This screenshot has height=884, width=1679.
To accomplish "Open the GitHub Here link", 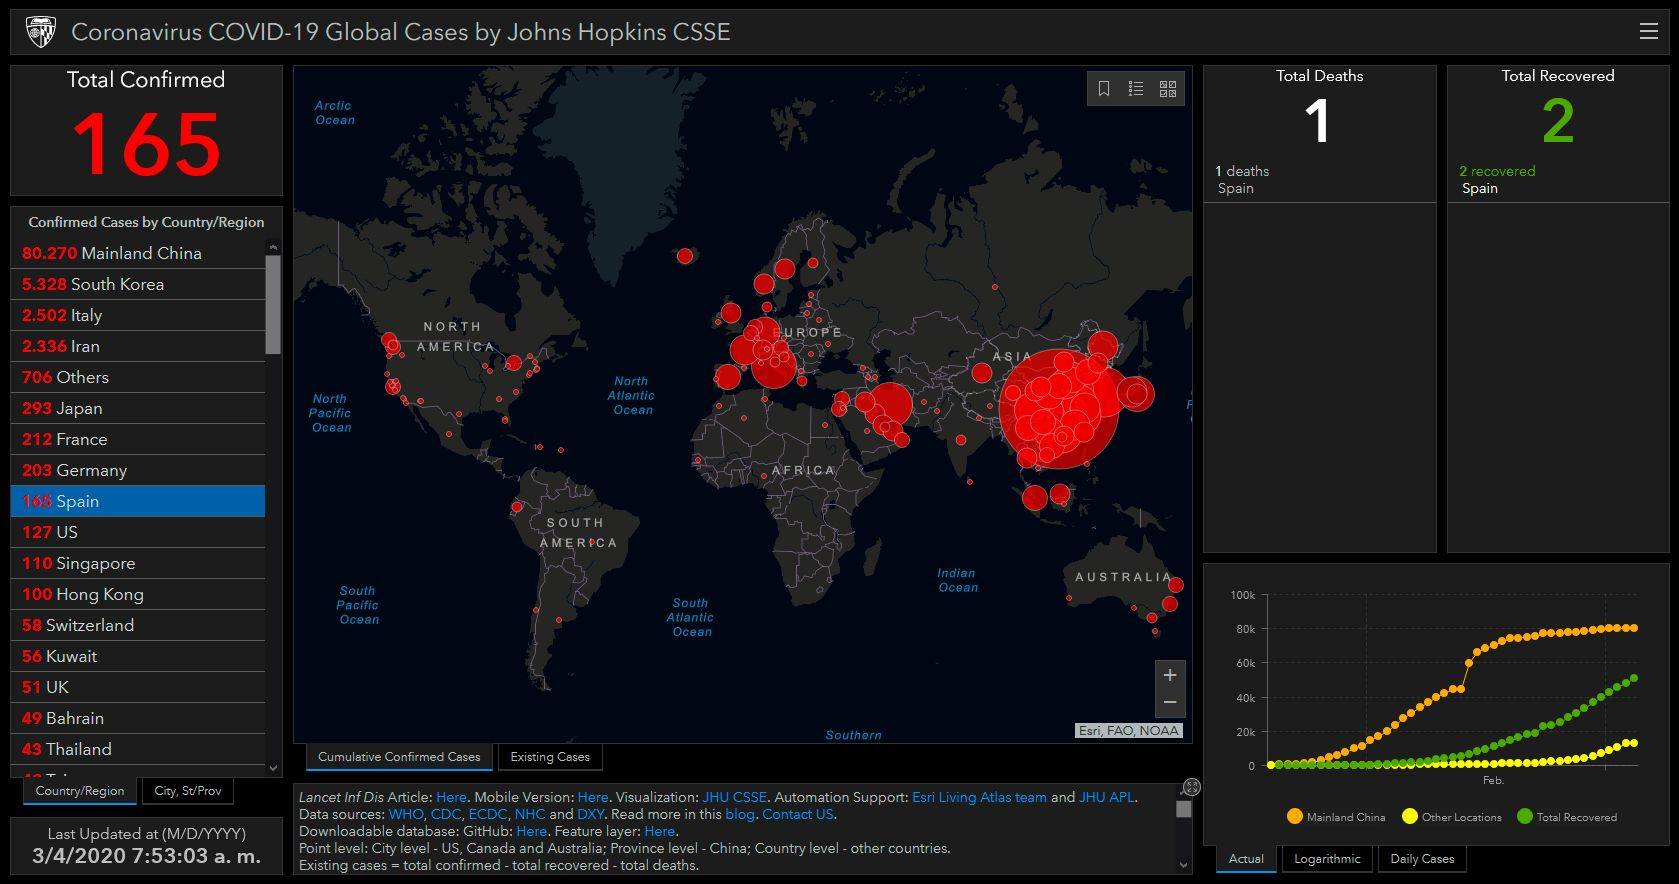I will click(x=531, y=832).
